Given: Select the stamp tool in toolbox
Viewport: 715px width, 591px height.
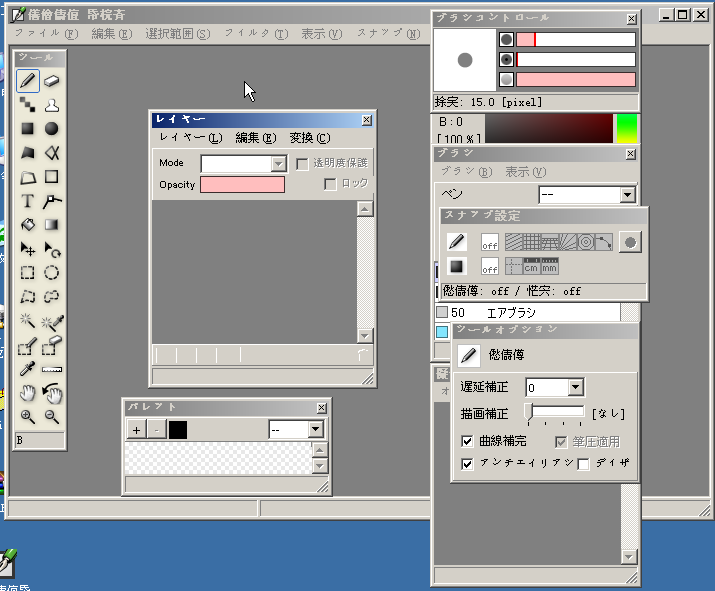Looking at the screenshot, I should click(52, 105).
